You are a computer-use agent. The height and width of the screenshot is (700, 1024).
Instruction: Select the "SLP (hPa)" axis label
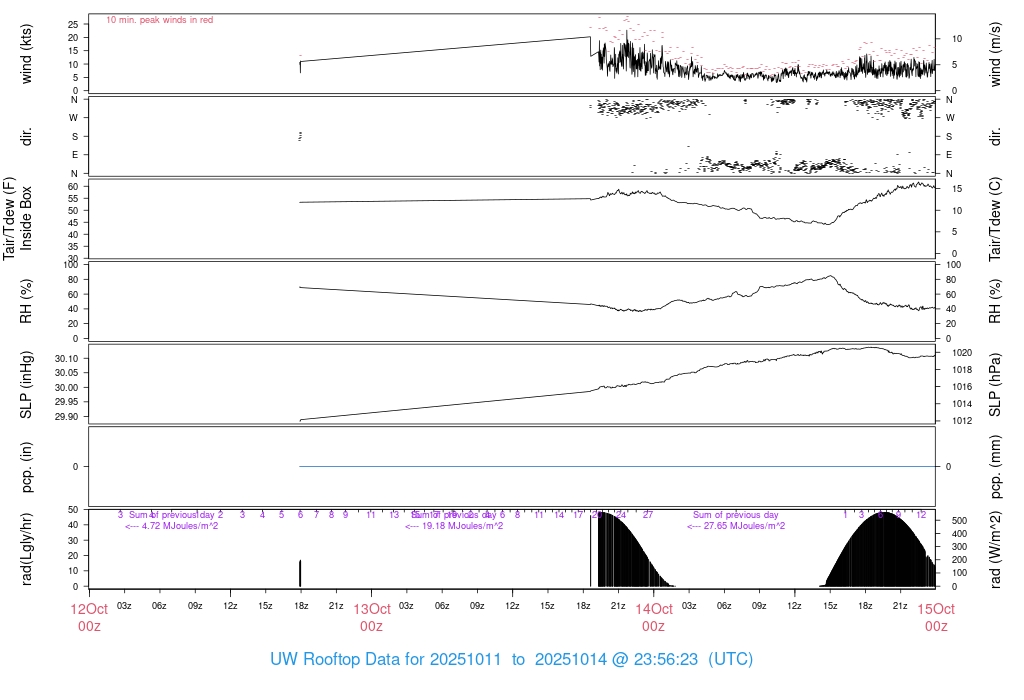click(x=995, y=385)
